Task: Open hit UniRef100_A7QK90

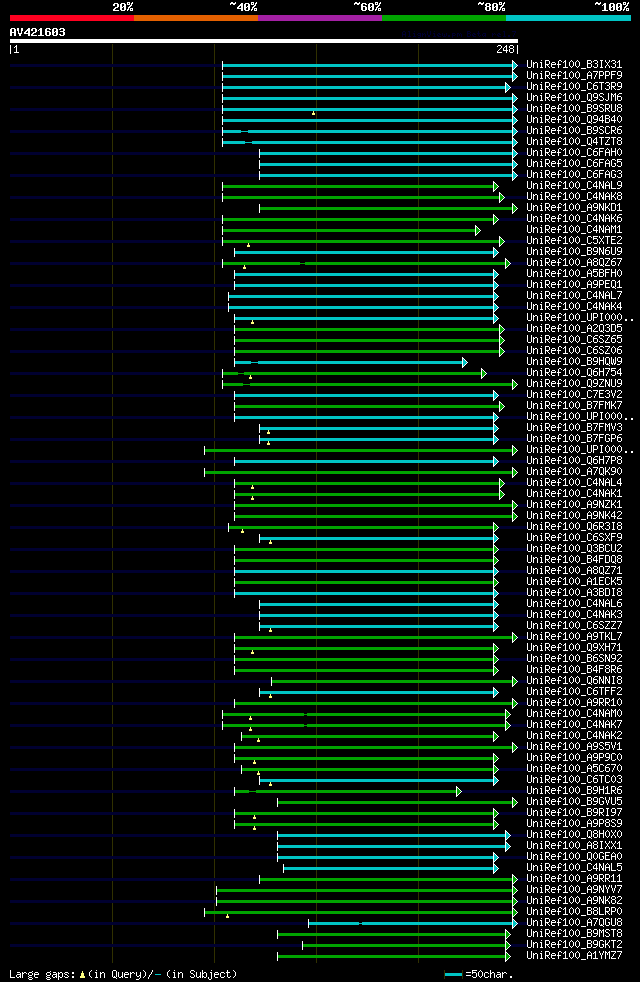Action: (574, 472)
